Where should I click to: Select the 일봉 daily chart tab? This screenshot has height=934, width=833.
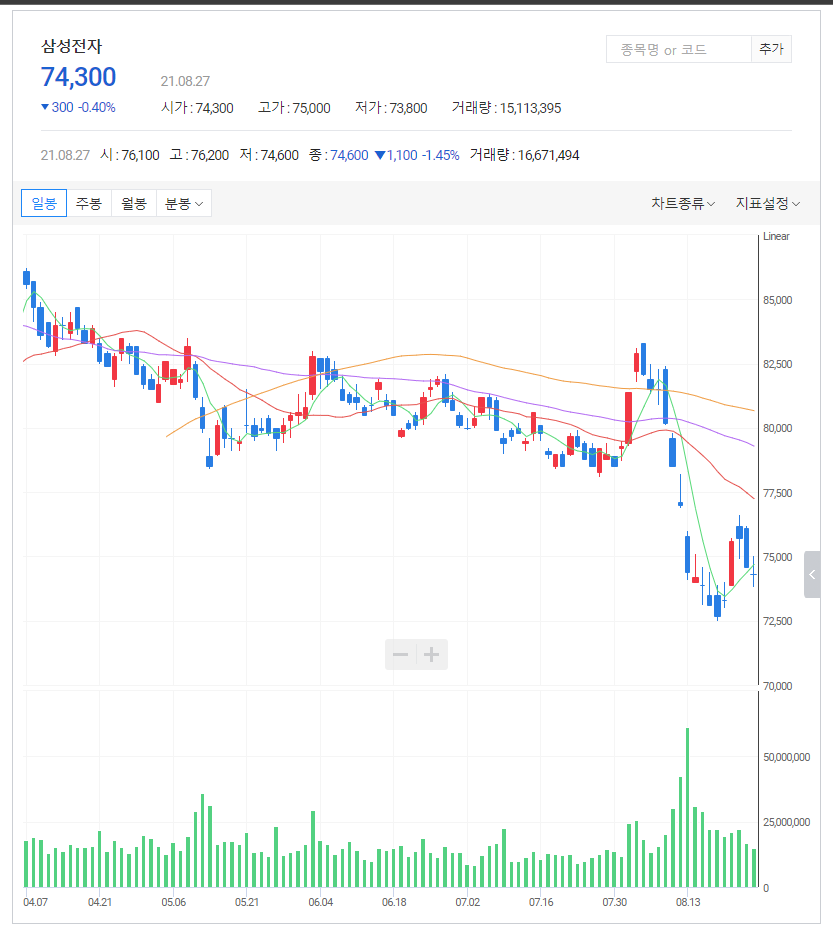[44, 203]
